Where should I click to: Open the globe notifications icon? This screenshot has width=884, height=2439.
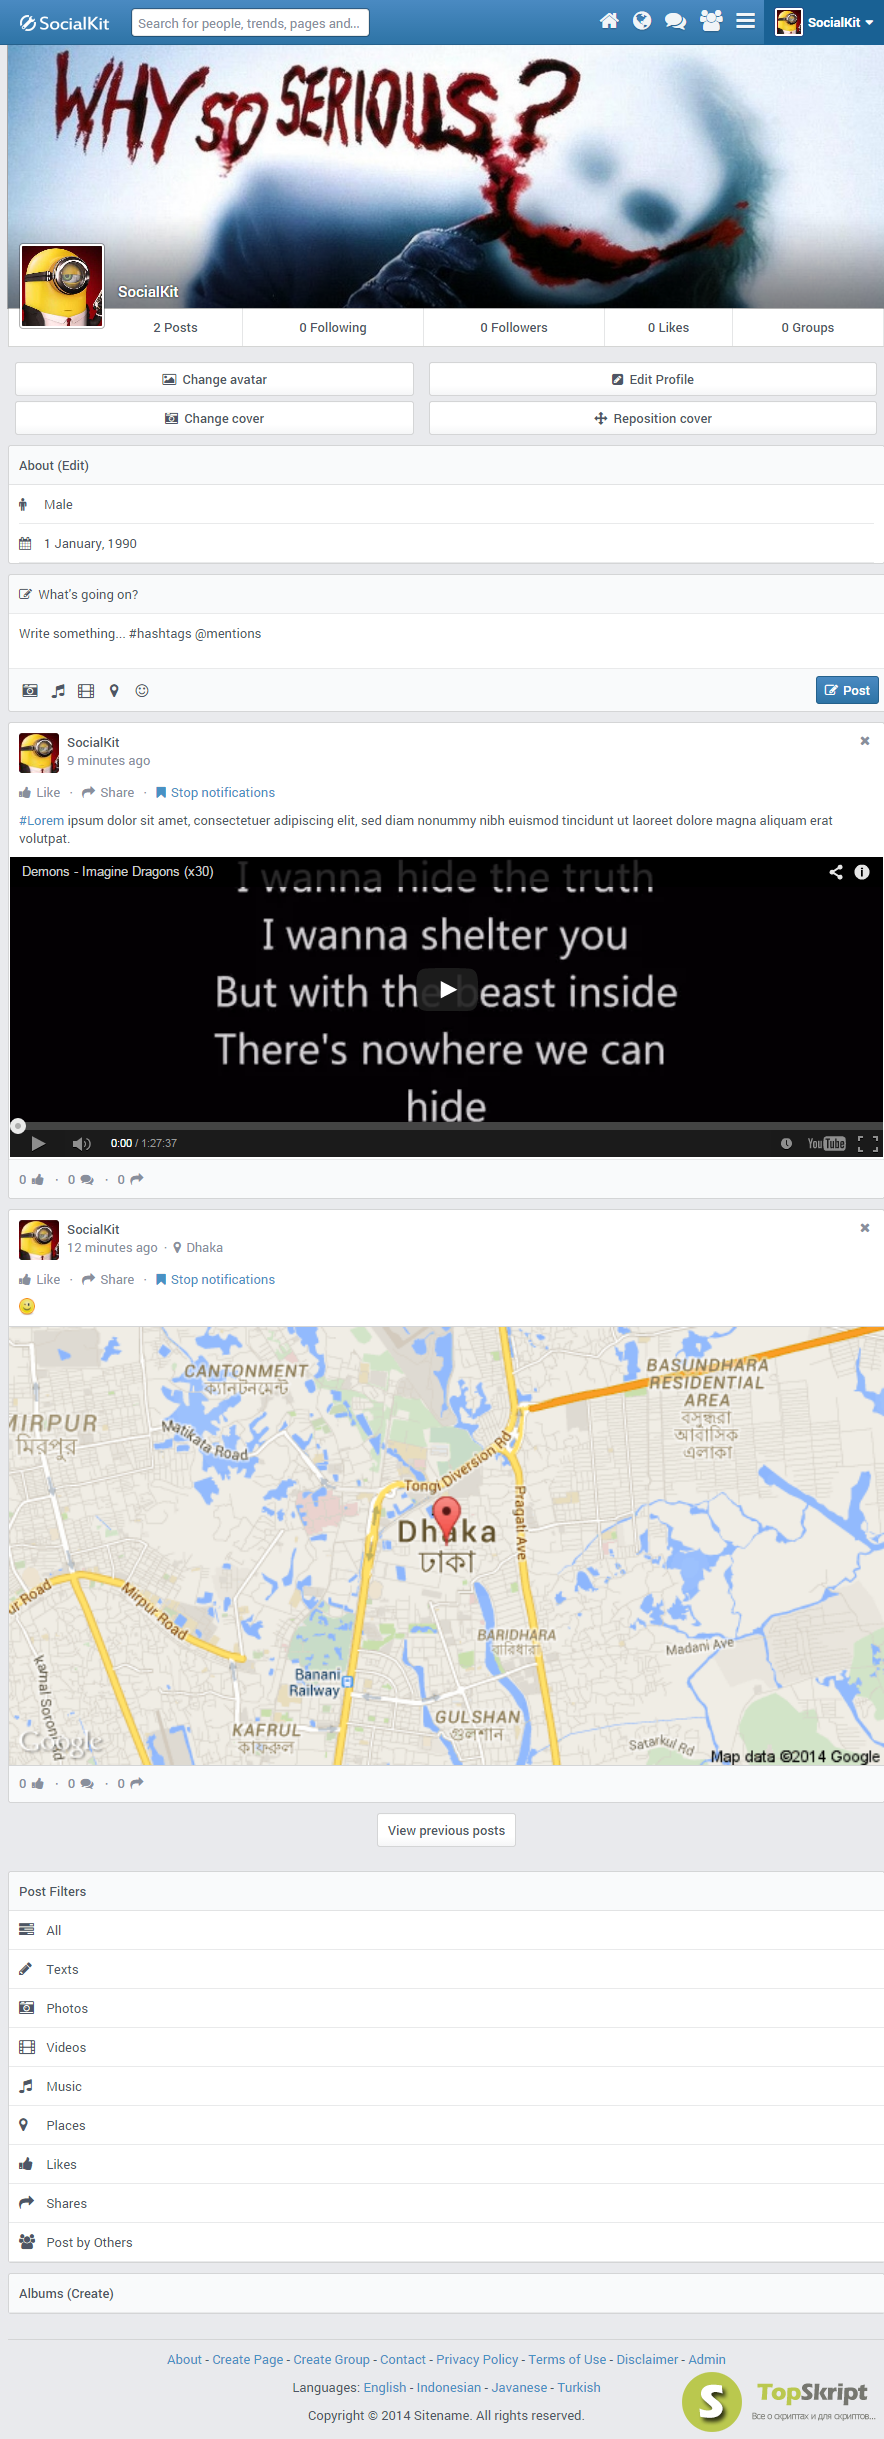coord(642,21)
